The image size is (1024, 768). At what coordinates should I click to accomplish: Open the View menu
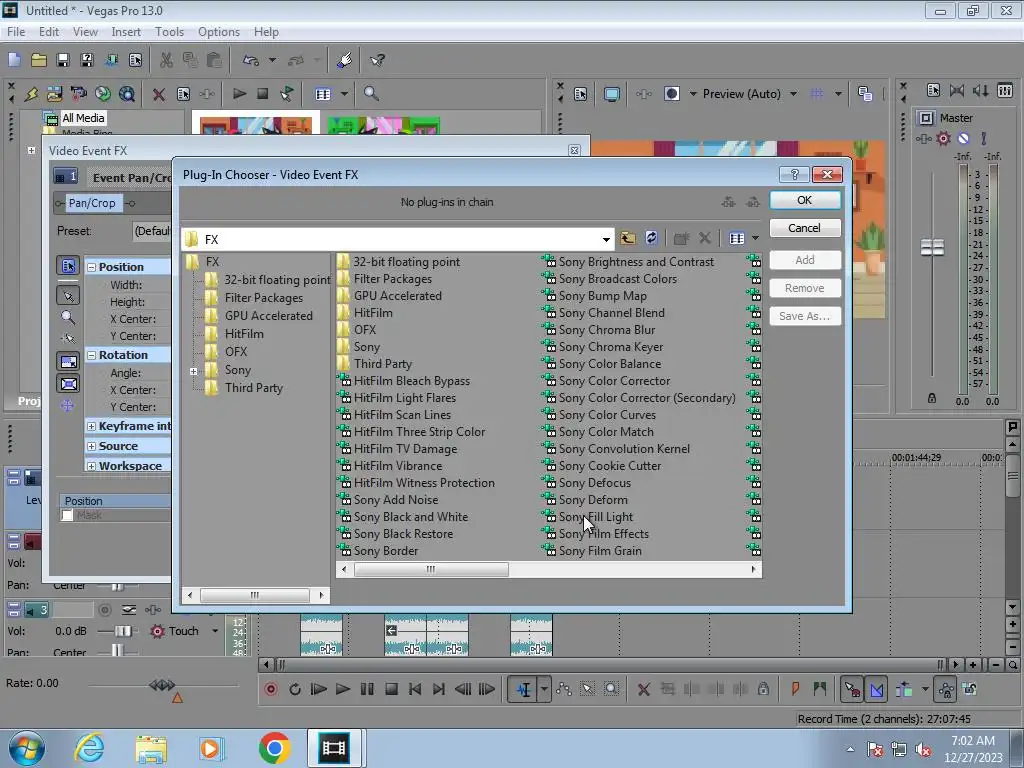pos(85,31)
